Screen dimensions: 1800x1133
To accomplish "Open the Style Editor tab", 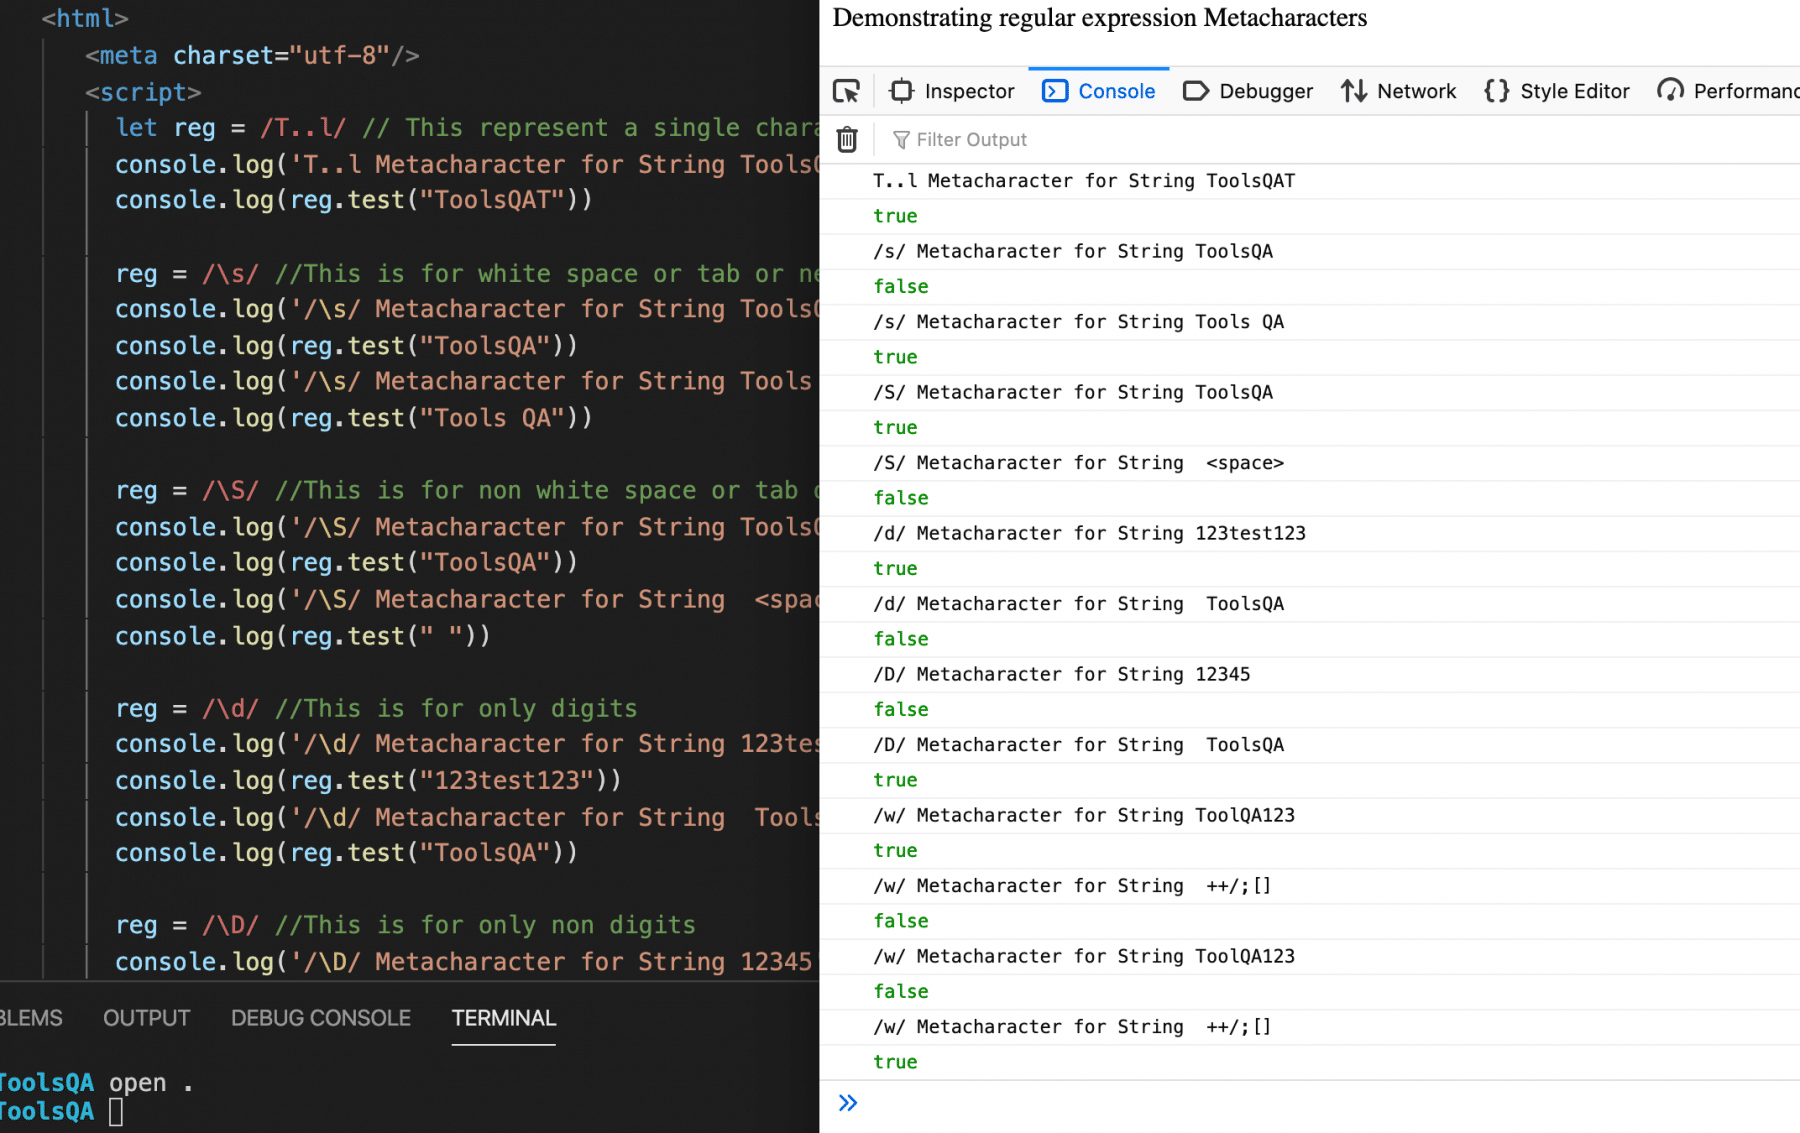I will coord(1557,91).
